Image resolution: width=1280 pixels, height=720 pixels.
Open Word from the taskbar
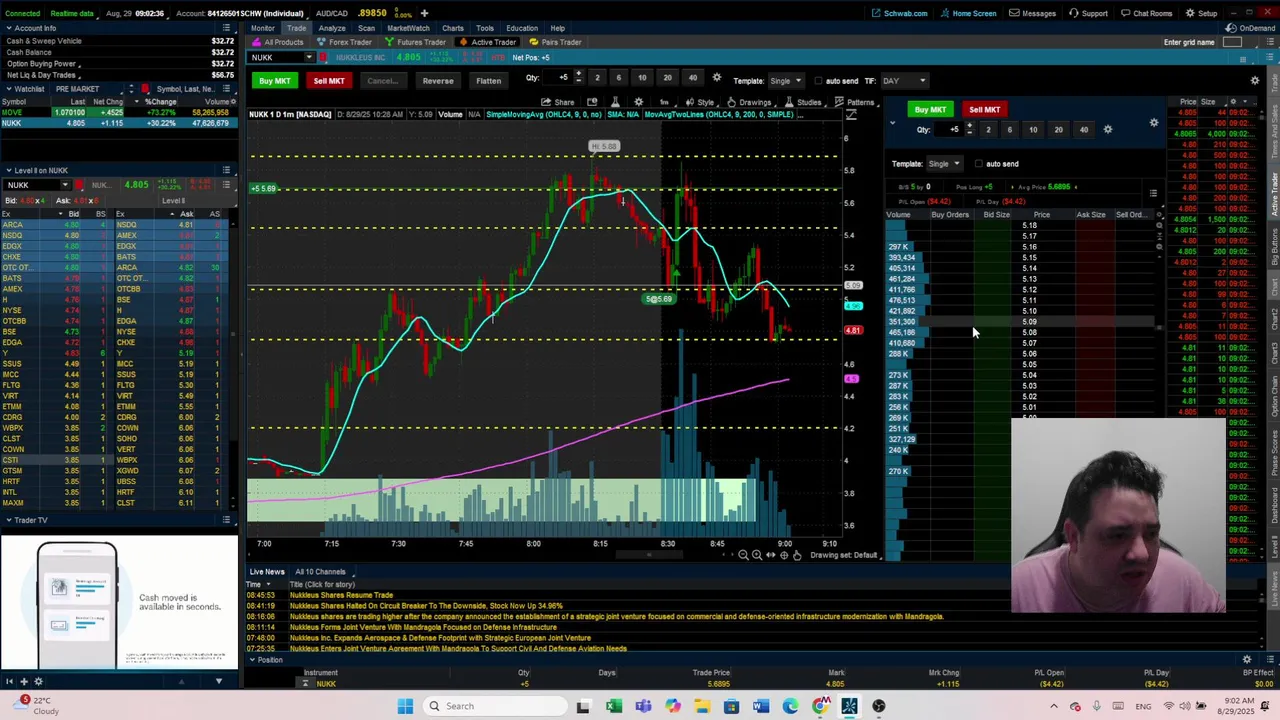coord(761,706)
